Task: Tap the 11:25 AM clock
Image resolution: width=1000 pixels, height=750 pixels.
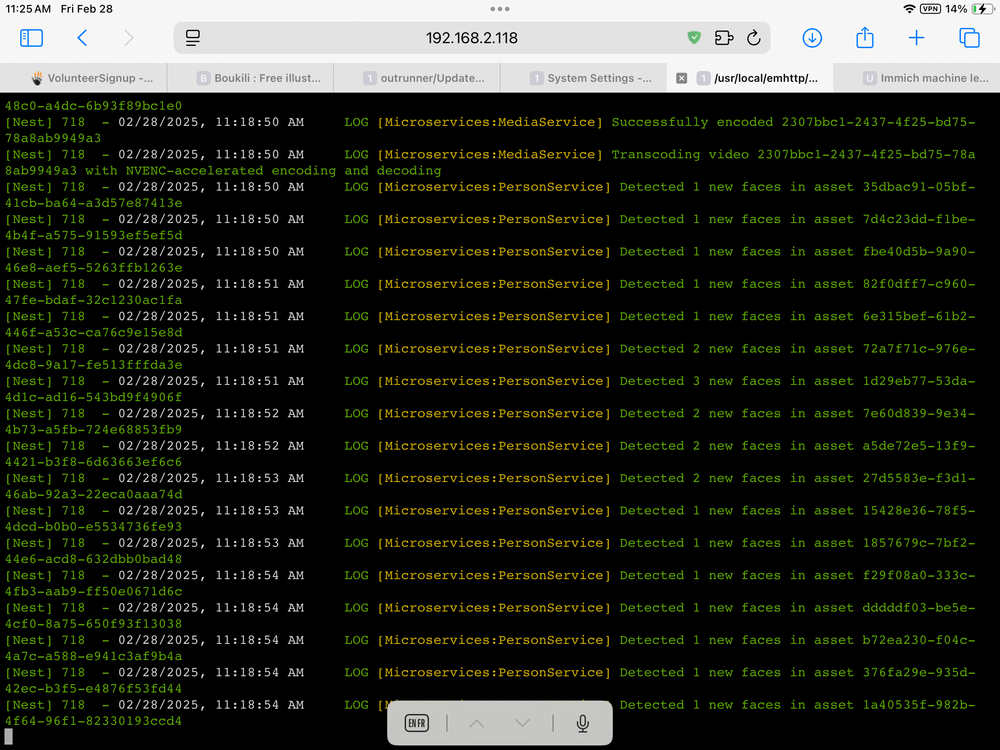Action: click(x=28, y=9)
